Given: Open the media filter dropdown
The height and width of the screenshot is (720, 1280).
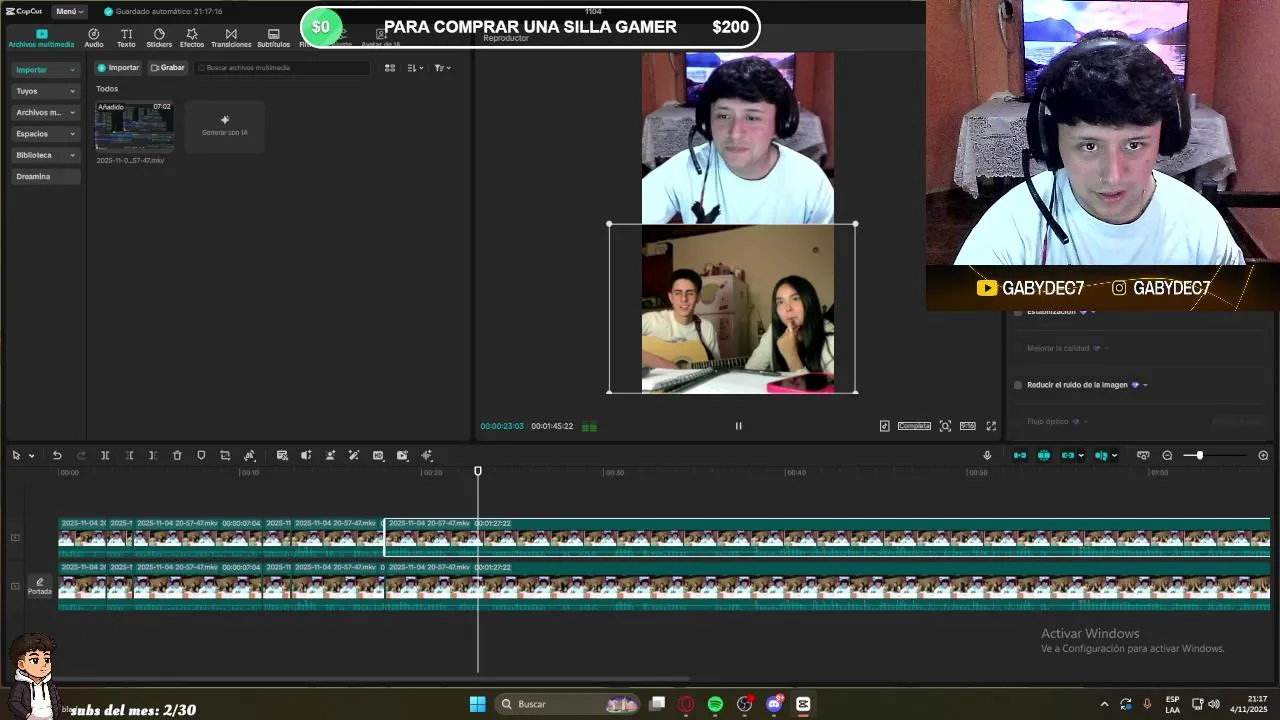Looking at the screenshot, I should tap(443, 68).
